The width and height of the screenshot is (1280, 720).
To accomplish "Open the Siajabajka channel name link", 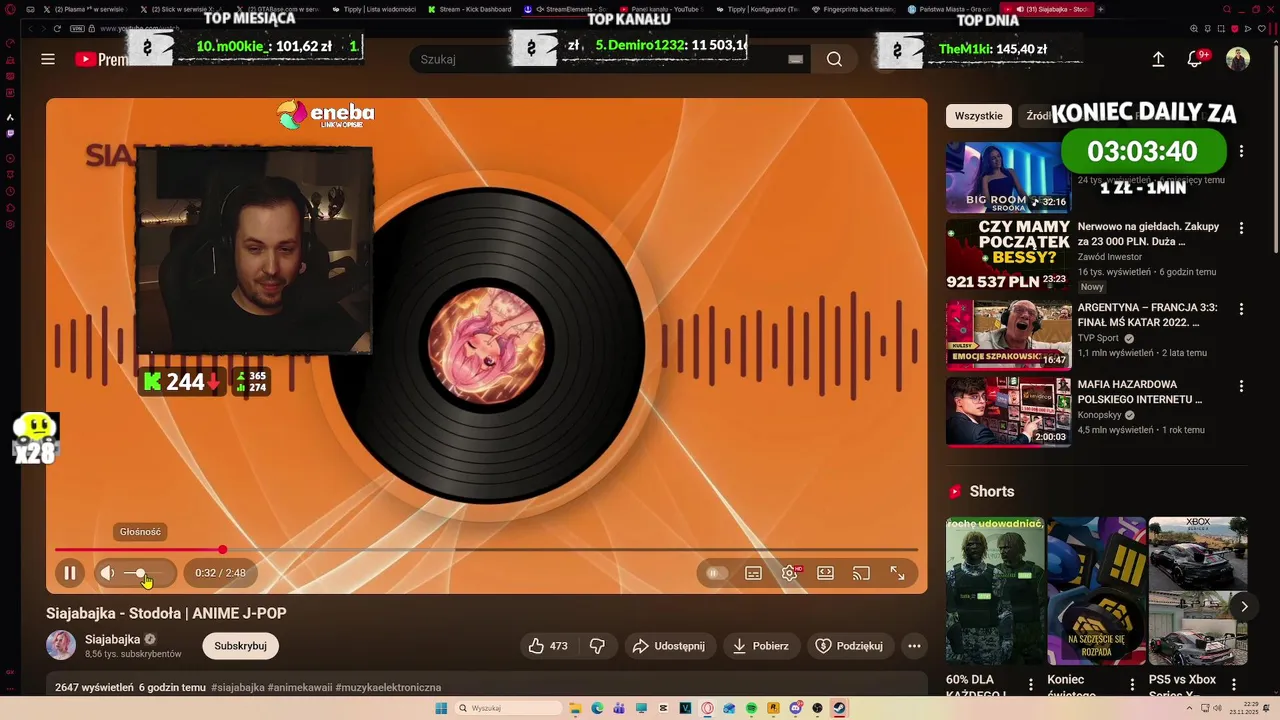I will tap(112, 639).
